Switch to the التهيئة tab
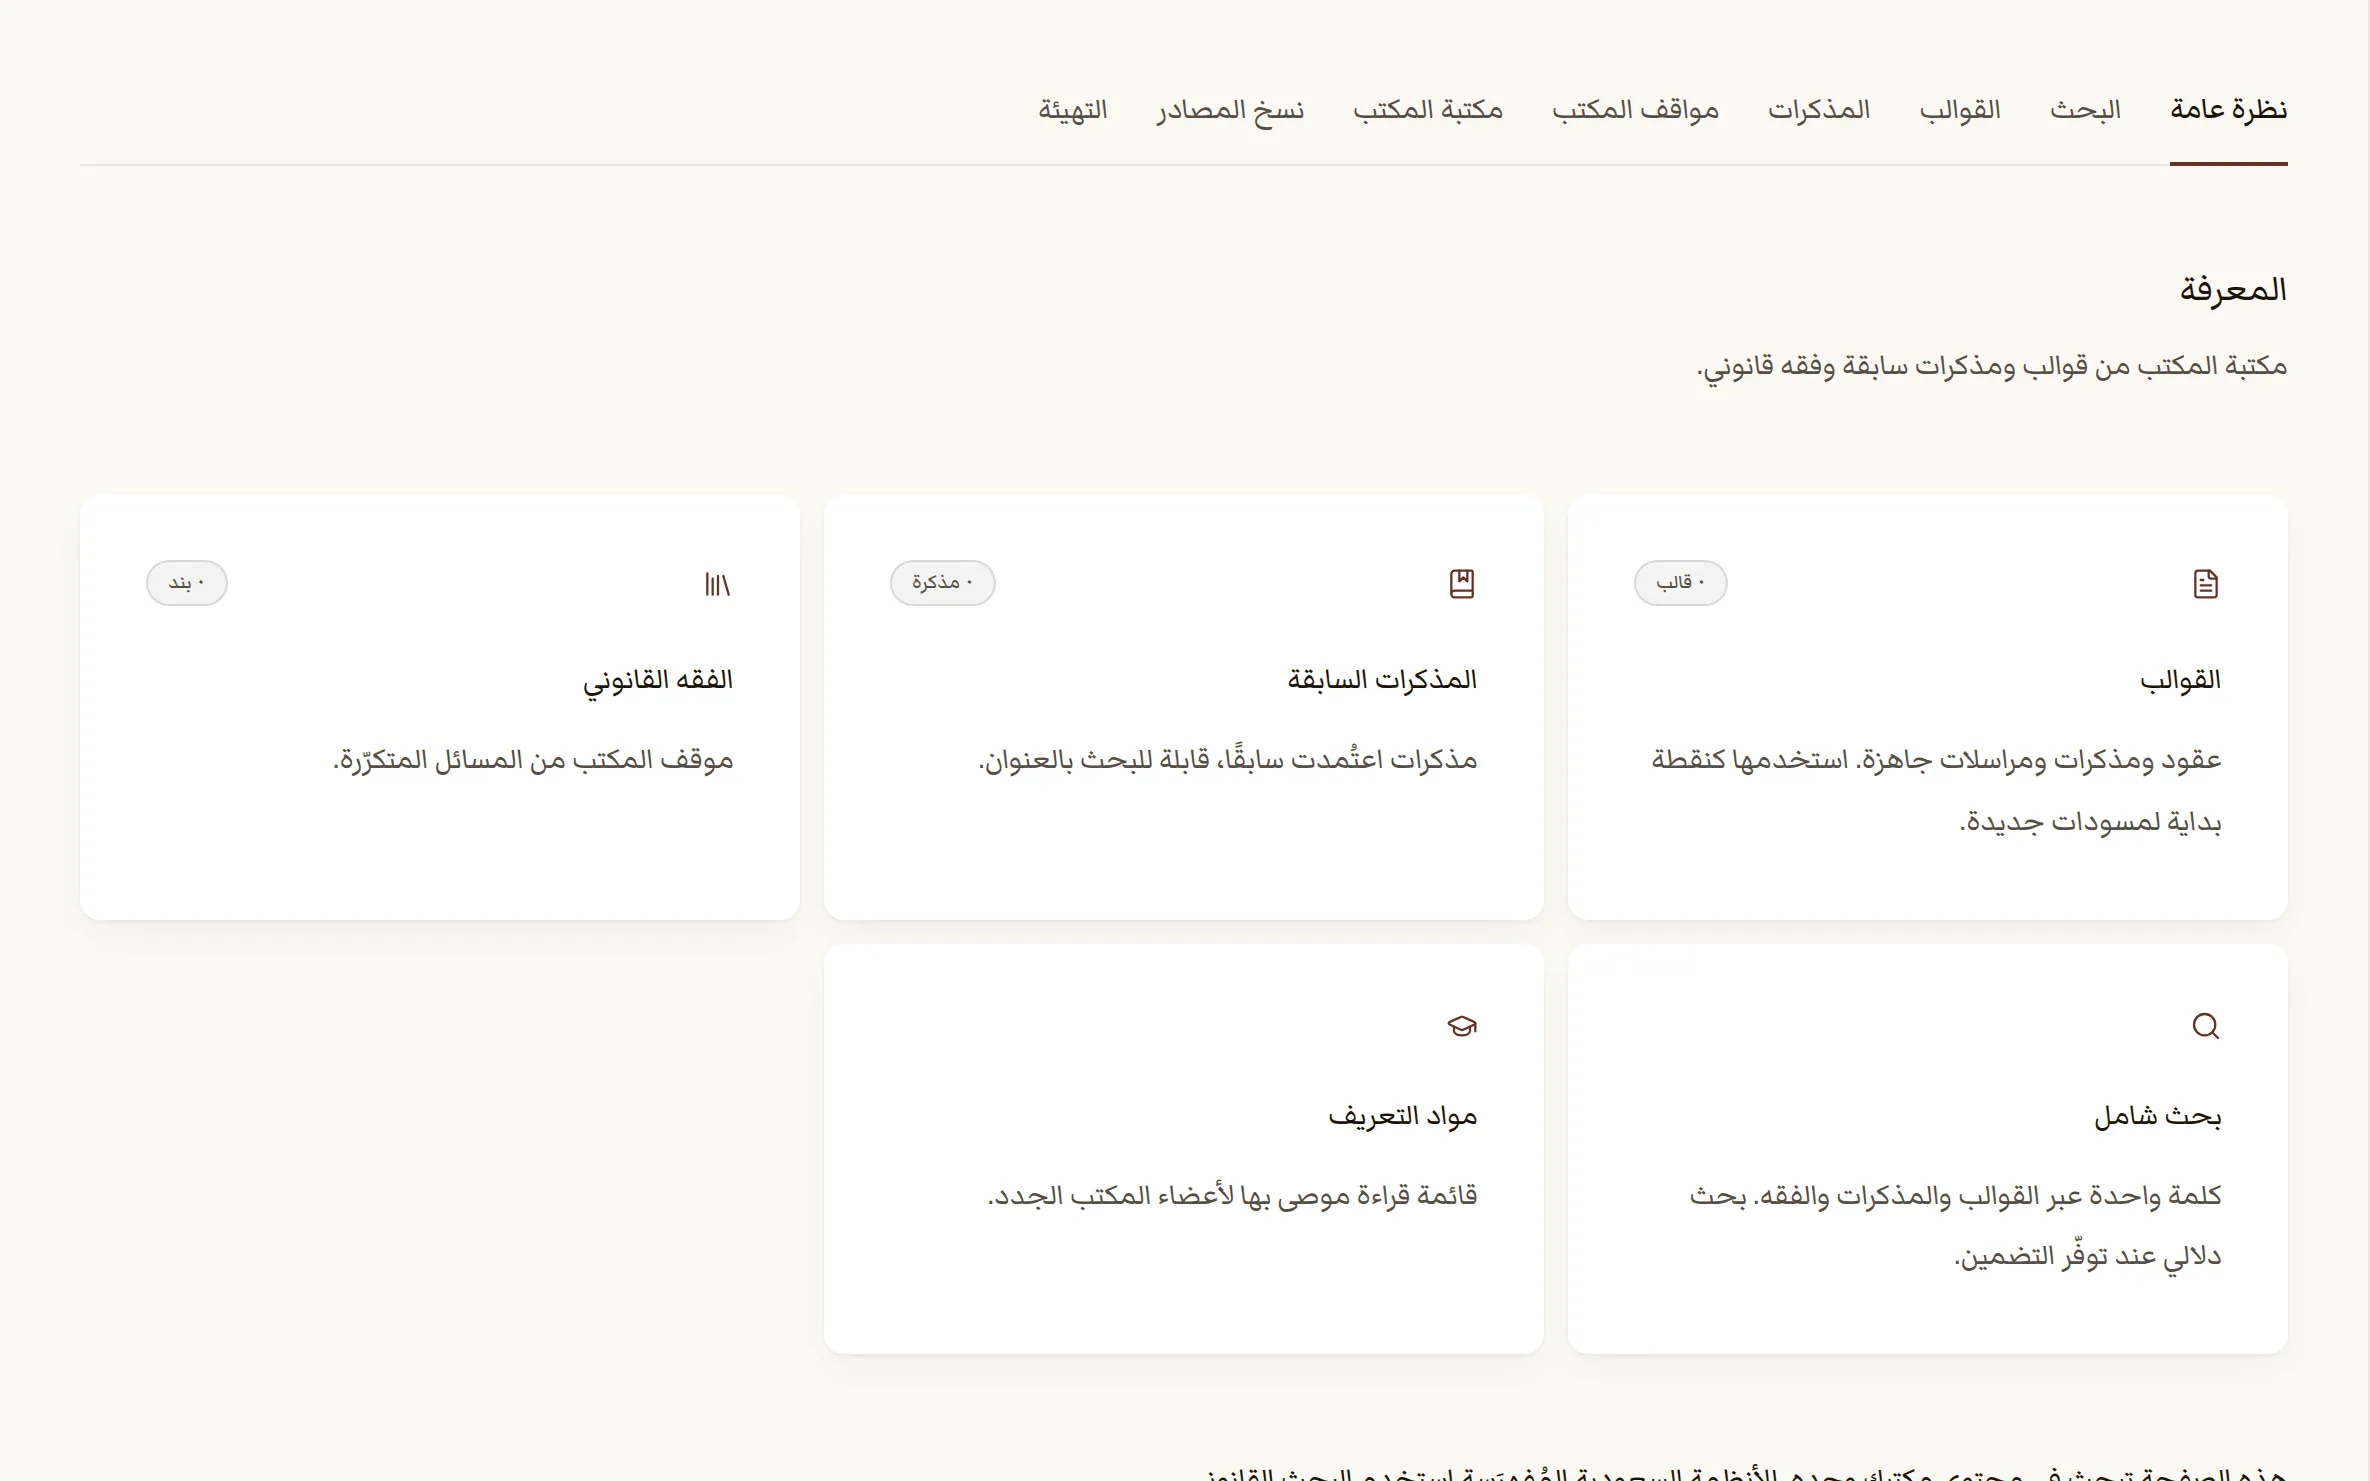The width and height of the screenshot is (2370, 1481). coord(1072,110)
